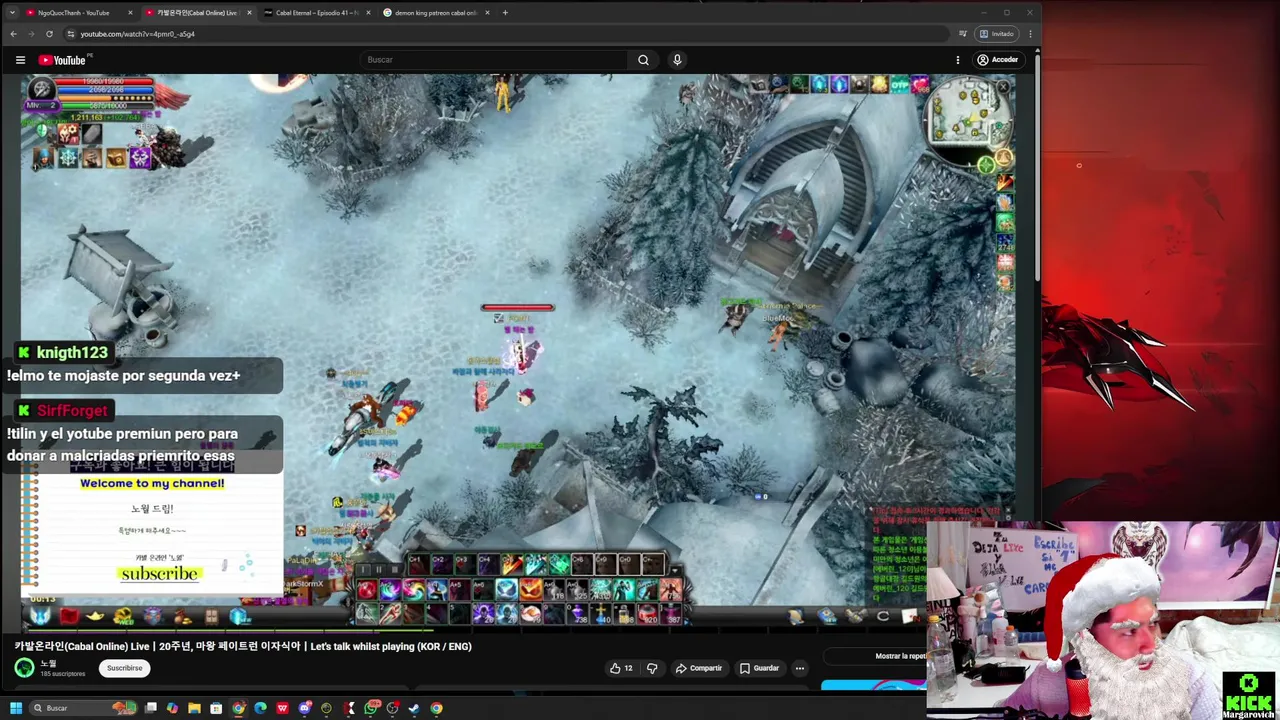Image resolution: width=1280 pixels, height=720 pixels.
Task: Close the in-game minimap with X
Action: [x=1003, y=87]
